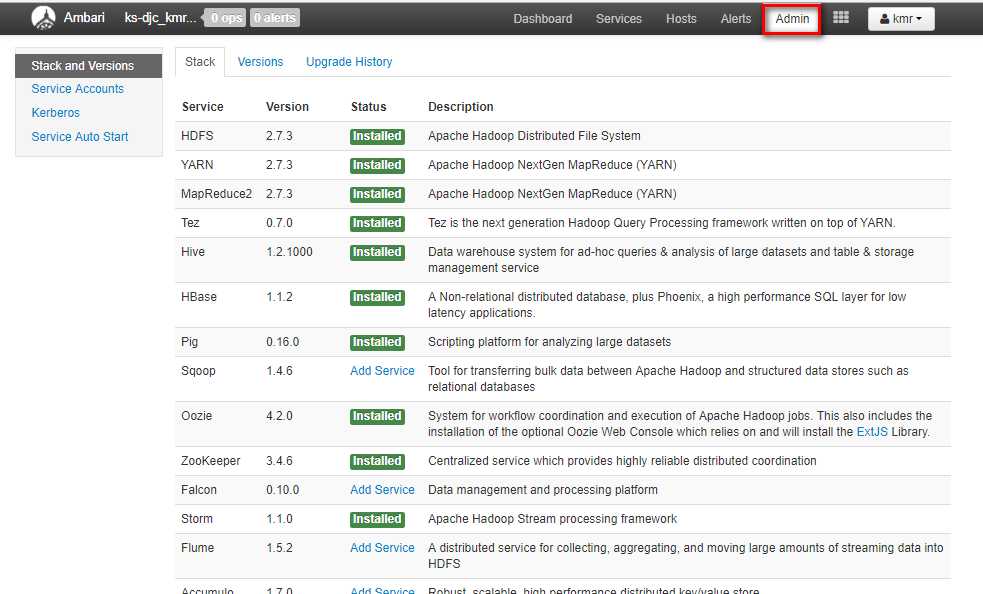The image size is (983, 594).
Task: Click the 0 ops badge
Action: pyautogui.click(x=226, y=18)
